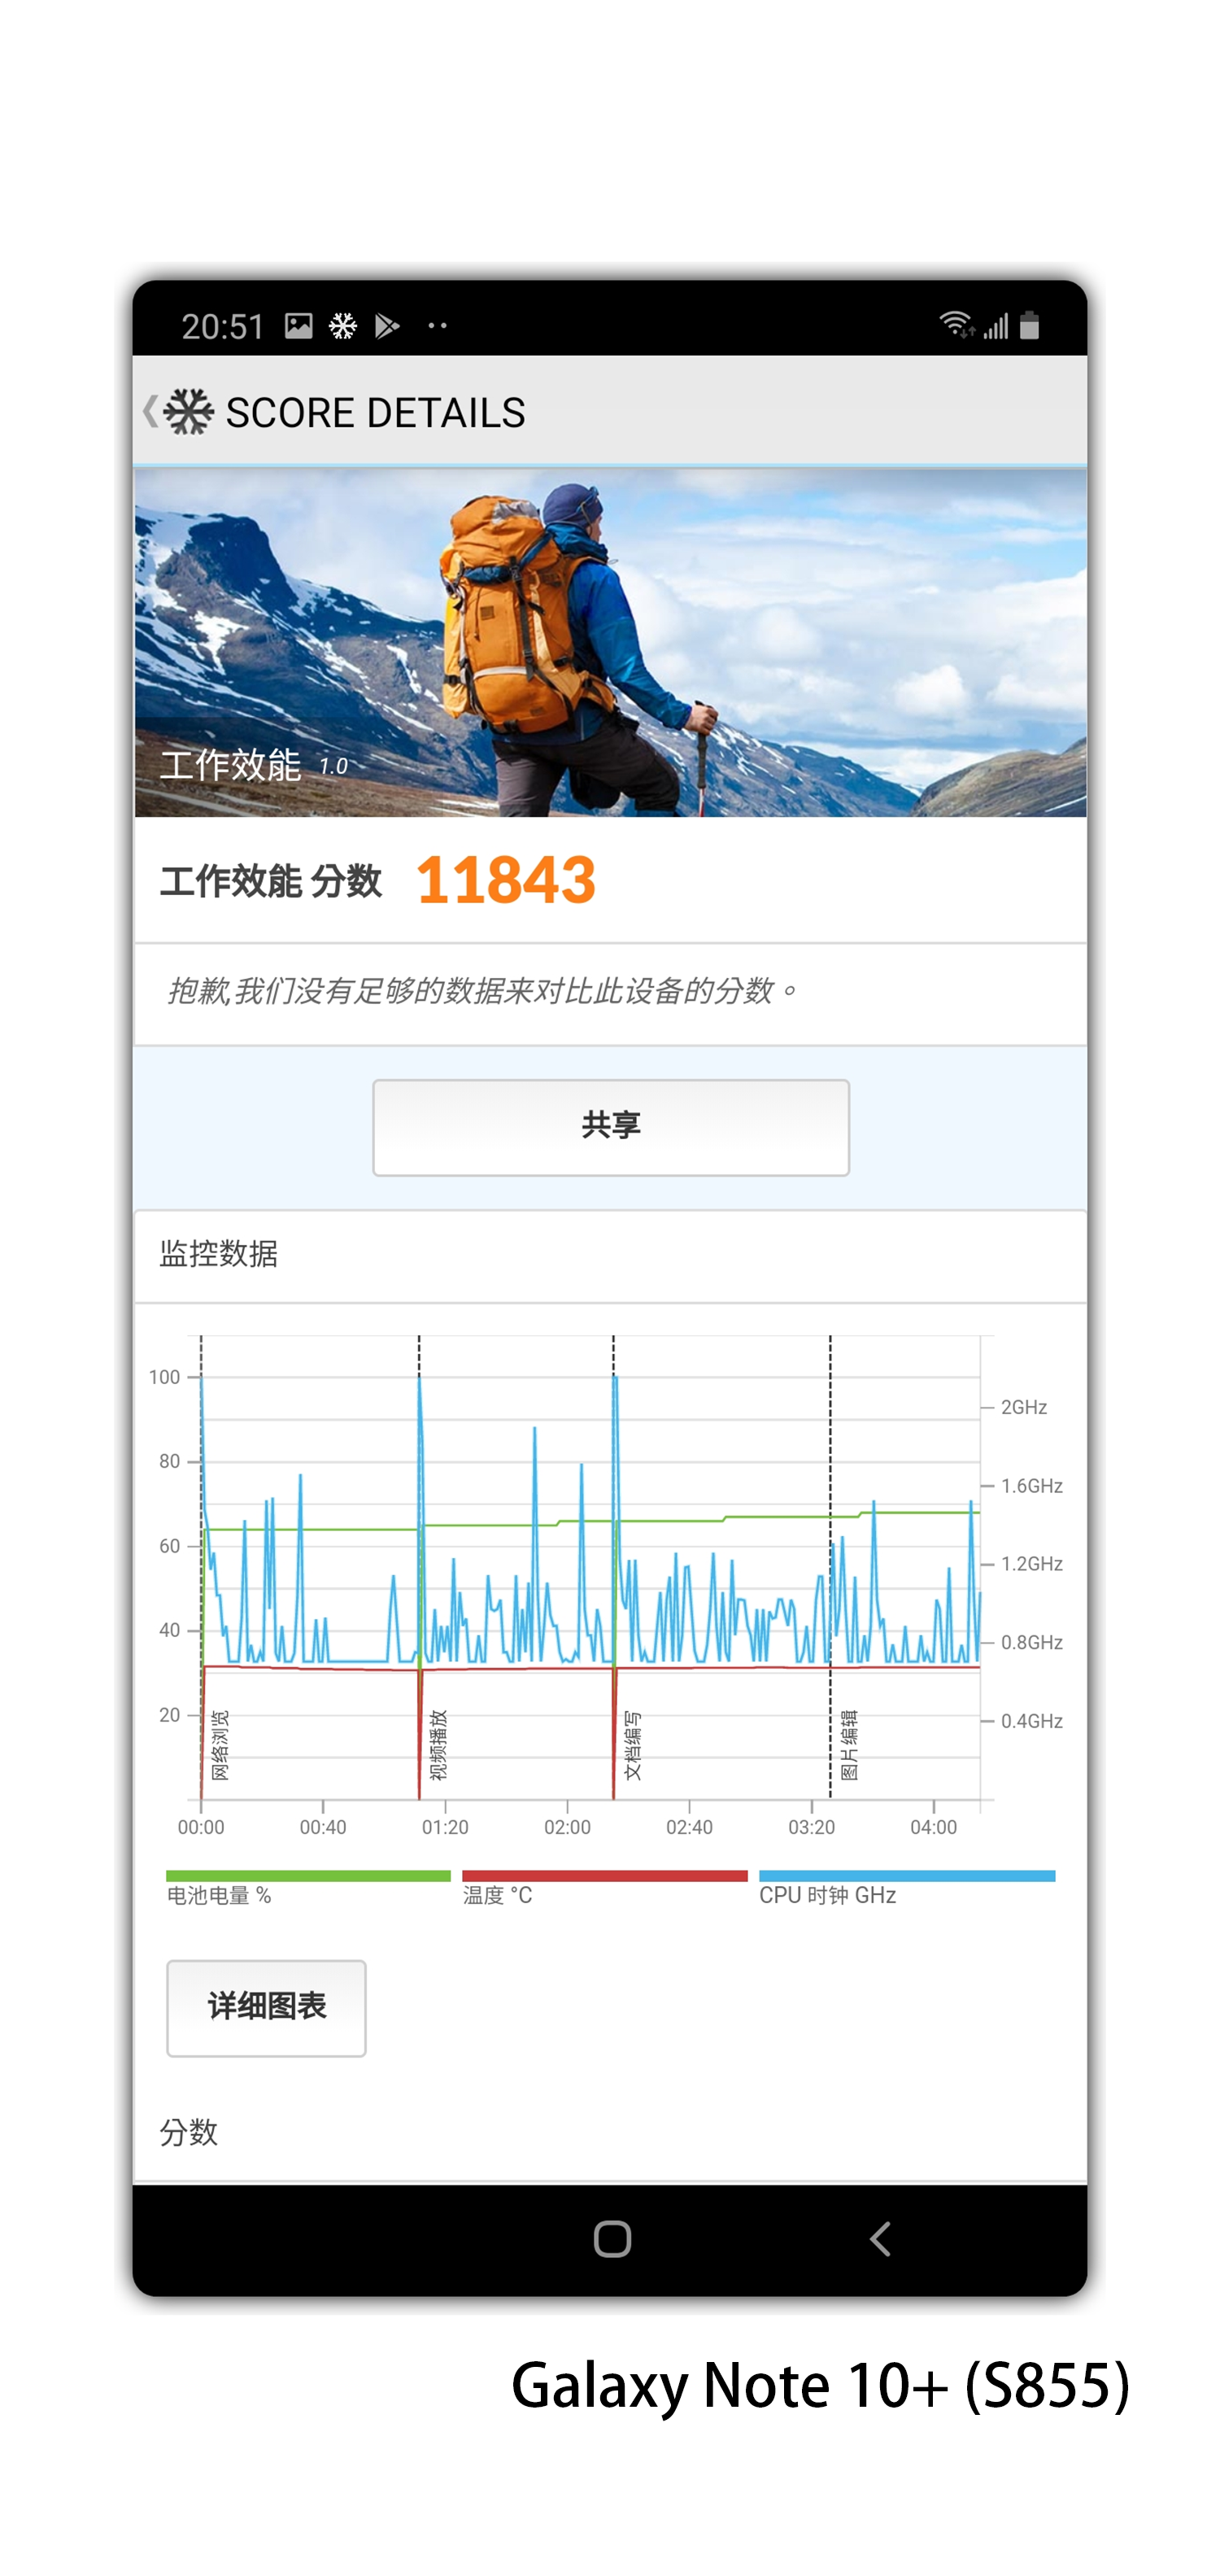
Task: Toggle the blue CPU 时钟 GHz legend bar
Action: [906, 1876]
